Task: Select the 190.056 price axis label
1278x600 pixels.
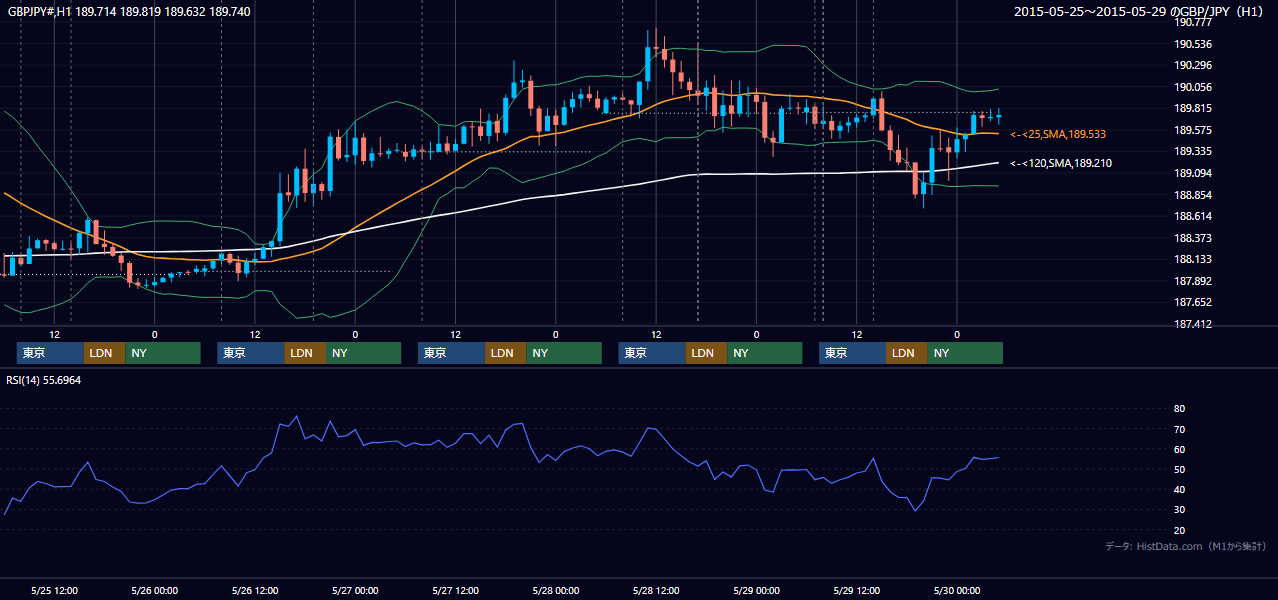Action: [1193, 87]
